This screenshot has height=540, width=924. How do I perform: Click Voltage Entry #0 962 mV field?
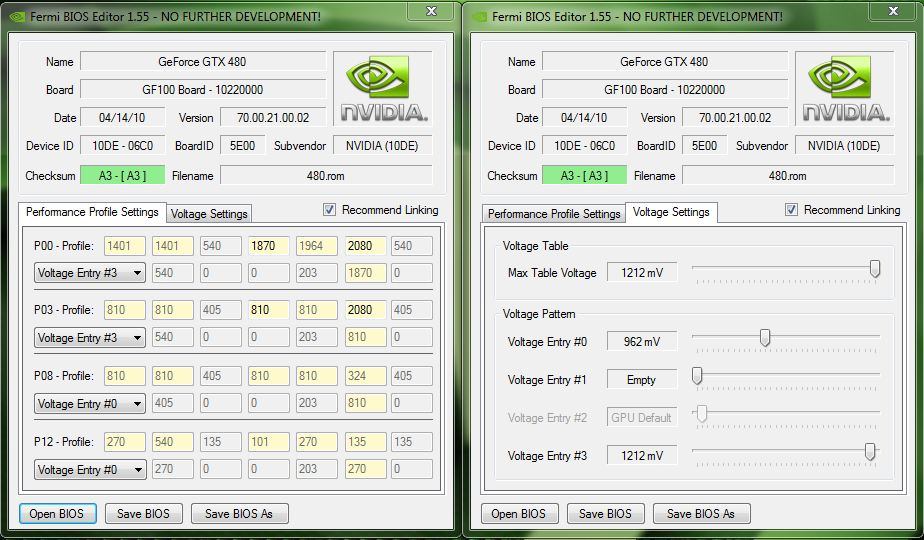coord(642,341)
